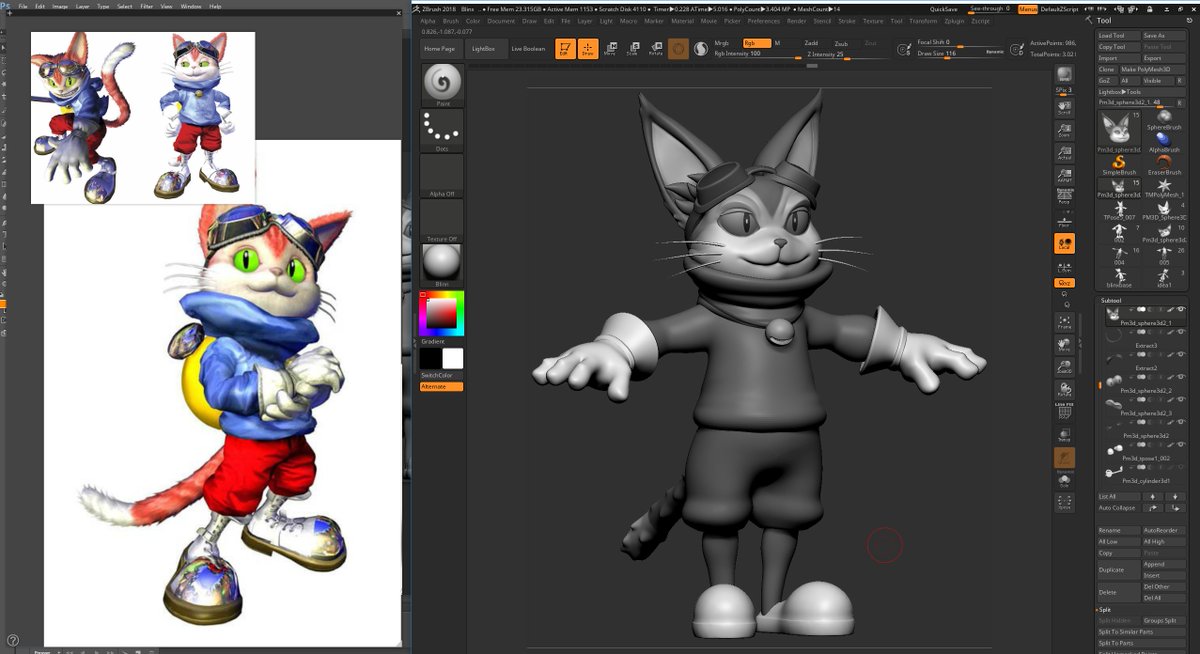Viewport: 1200px width, 654px height.
Task: Click the Solo button
Action: 1065,480
